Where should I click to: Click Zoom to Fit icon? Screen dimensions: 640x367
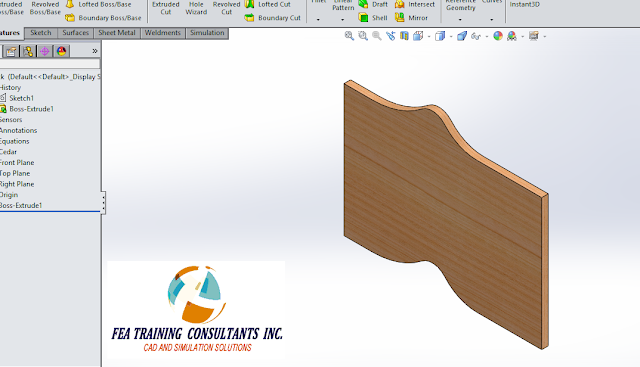[349, 36]
